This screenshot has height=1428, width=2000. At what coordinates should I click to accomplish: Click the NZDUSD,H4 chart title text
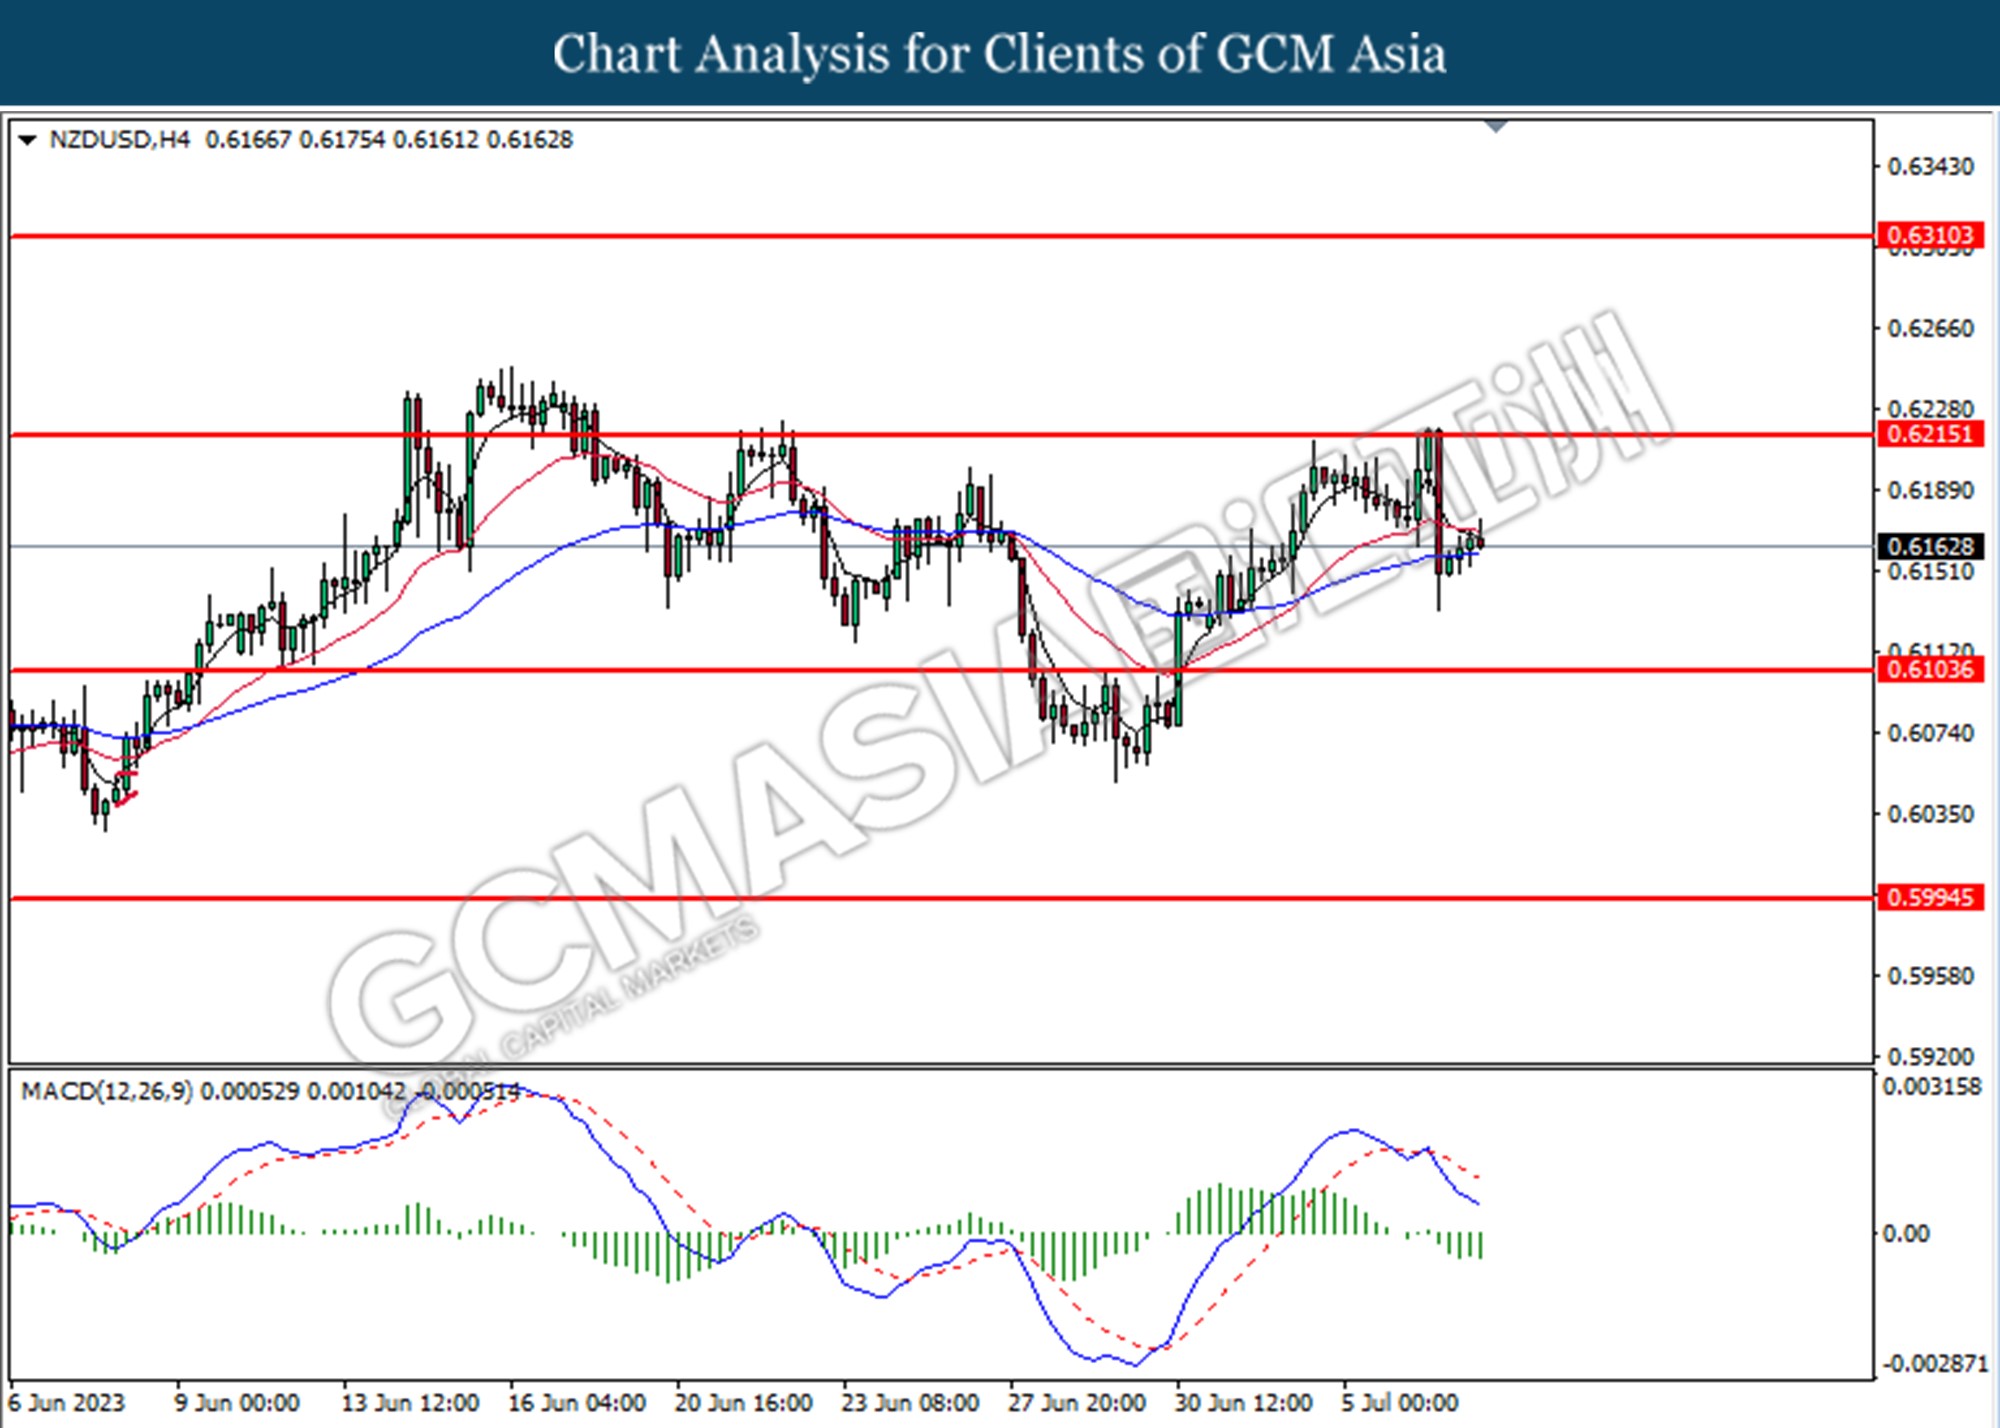[119, 140]
